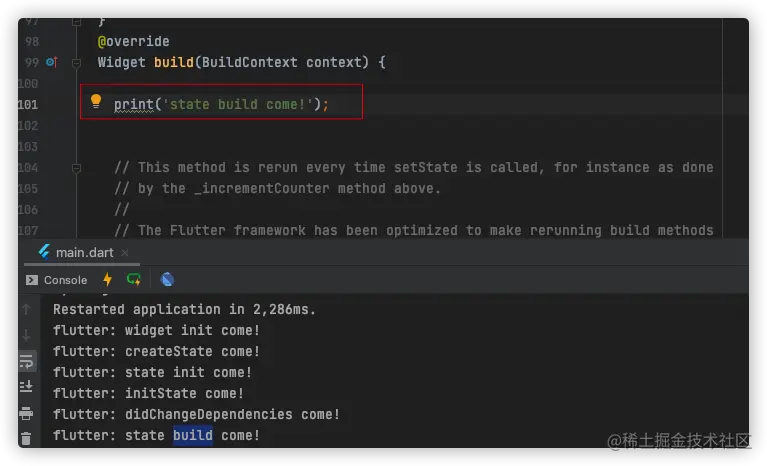Click the Flutter Hot Reload lightning icon
The height and width of the screenshot is (466, 767).
click(108, 280)
